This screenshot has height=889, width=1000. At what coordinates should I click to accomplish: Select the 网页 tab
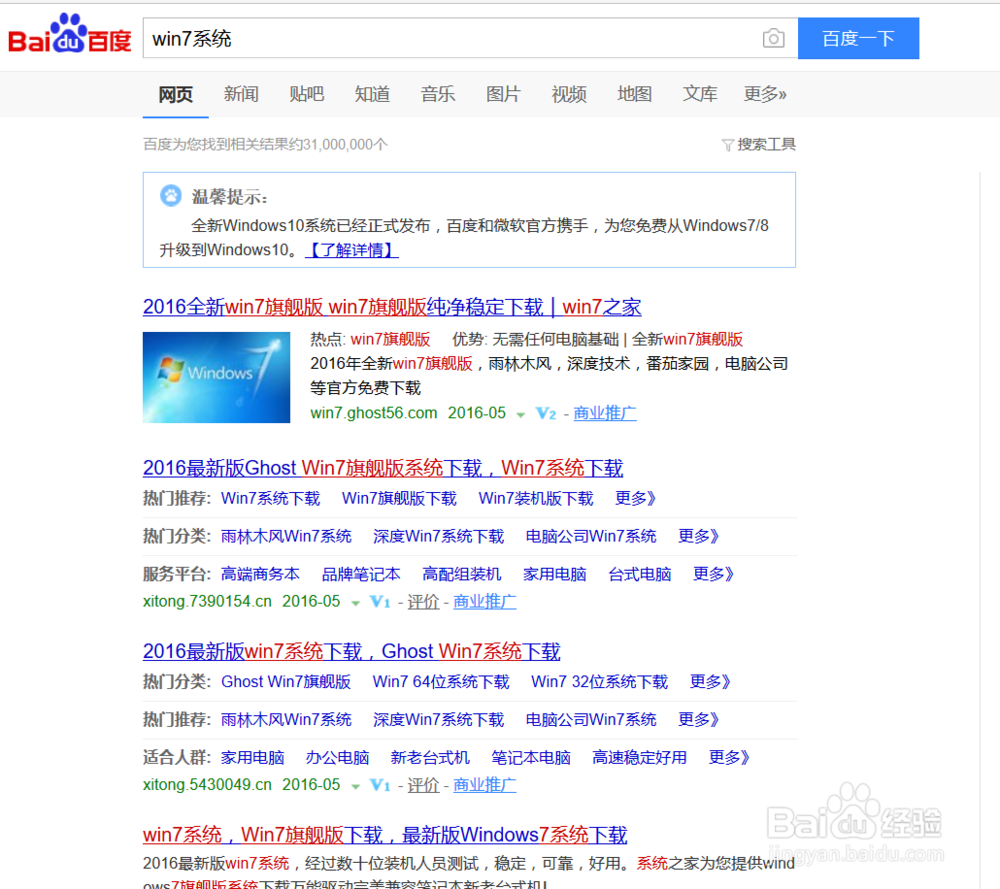tap(175, 94)
